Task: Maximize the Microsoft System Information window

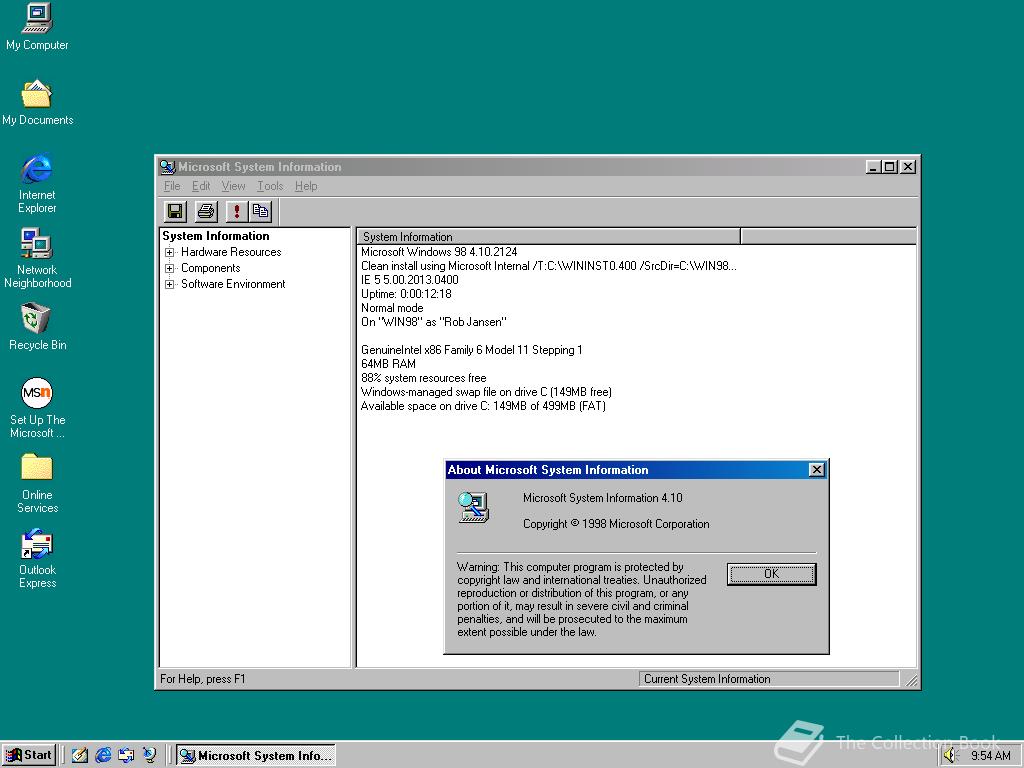Action: coord(889,167)
